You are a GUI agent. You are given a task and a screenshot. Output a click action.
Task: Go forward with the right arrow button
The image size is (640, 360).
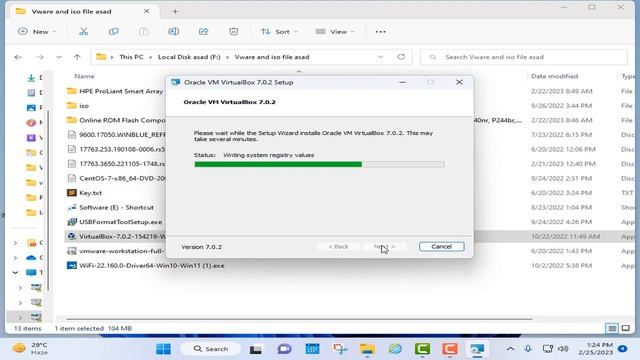[40, 57]
